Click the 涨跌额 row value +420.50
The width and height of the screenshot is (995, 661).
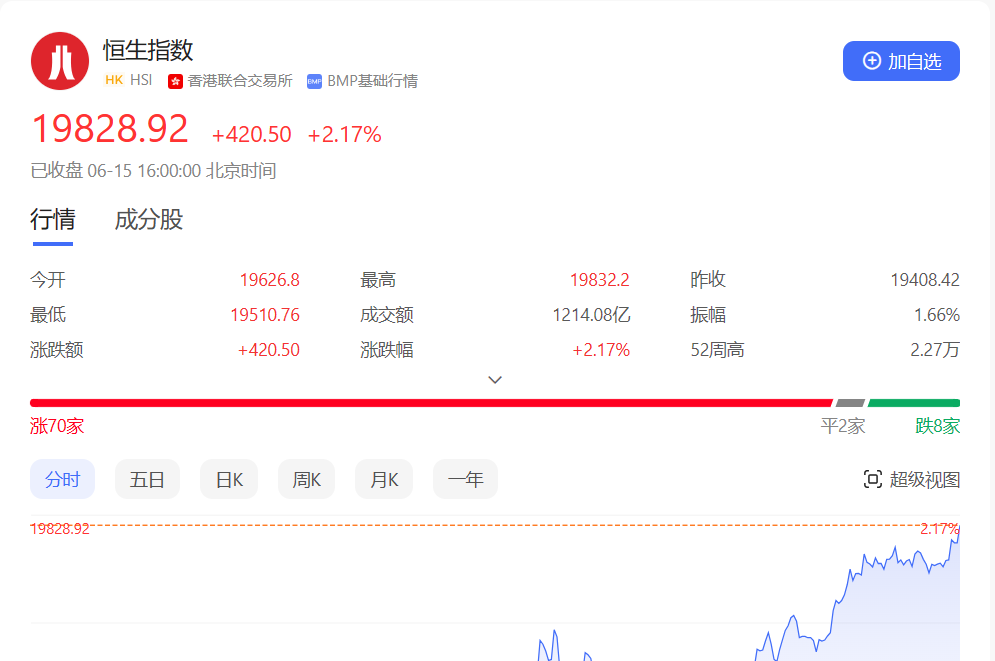coord(268,350)
